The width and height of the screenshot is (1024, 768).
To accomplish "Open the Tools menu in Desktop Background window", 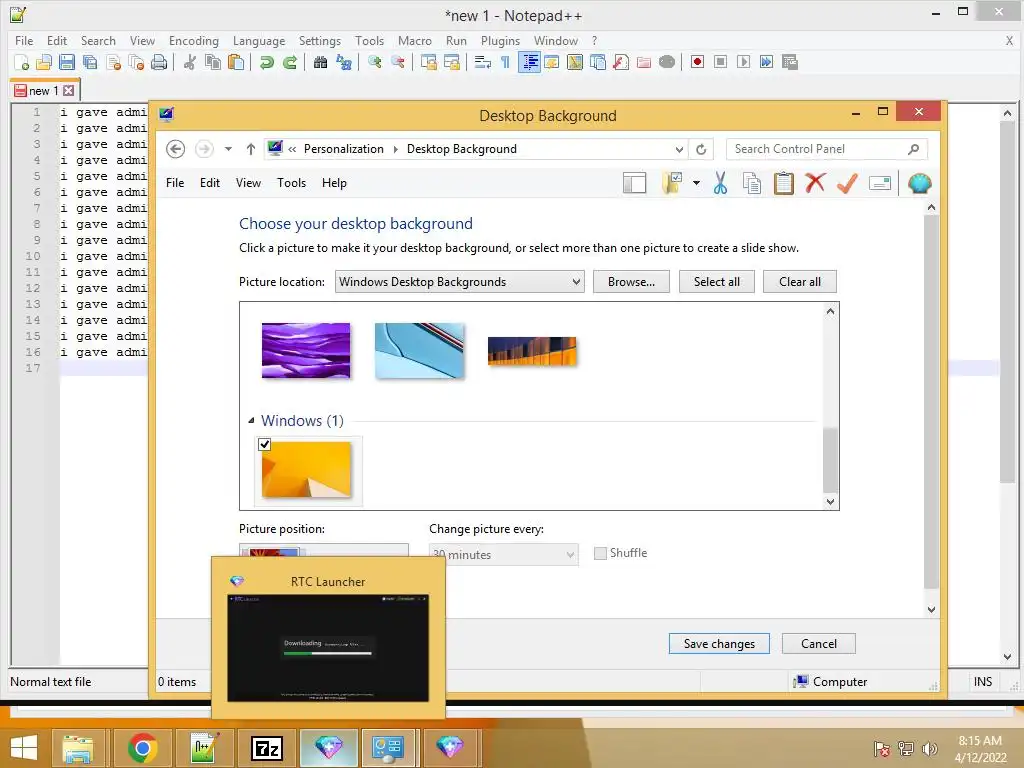I will [x=291, y=183].
